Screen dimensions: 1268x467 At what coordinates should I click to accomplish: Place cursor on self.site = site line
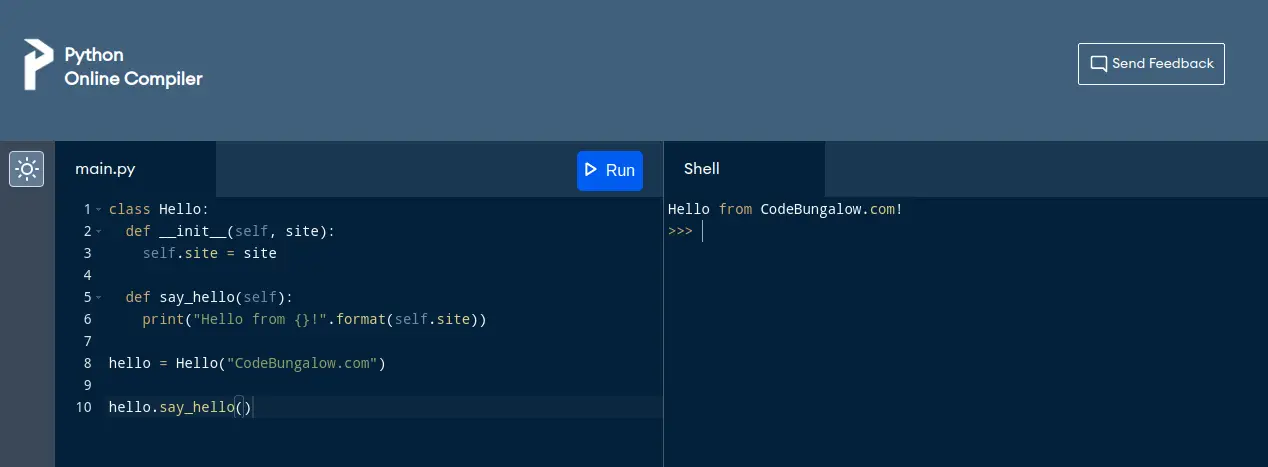coord(209,254)
